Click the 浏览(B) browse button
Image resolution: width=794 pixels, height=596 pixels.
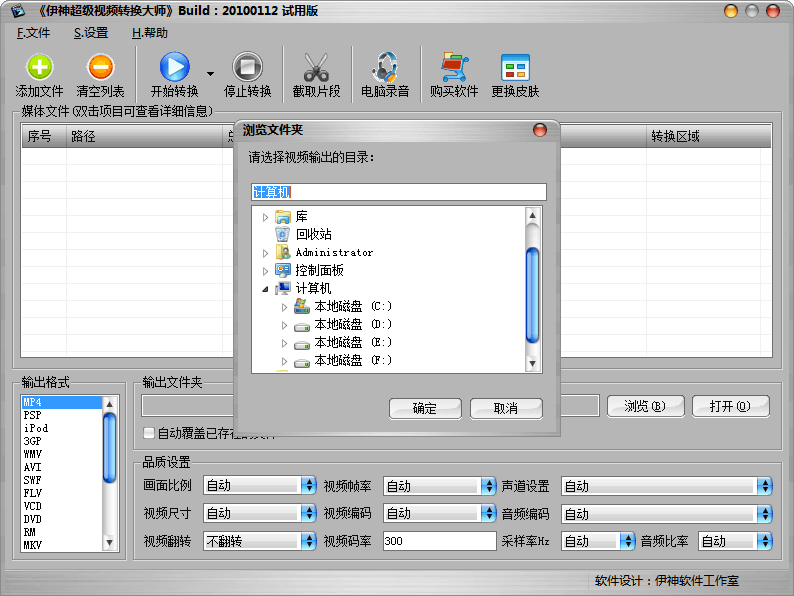point(645,406)
